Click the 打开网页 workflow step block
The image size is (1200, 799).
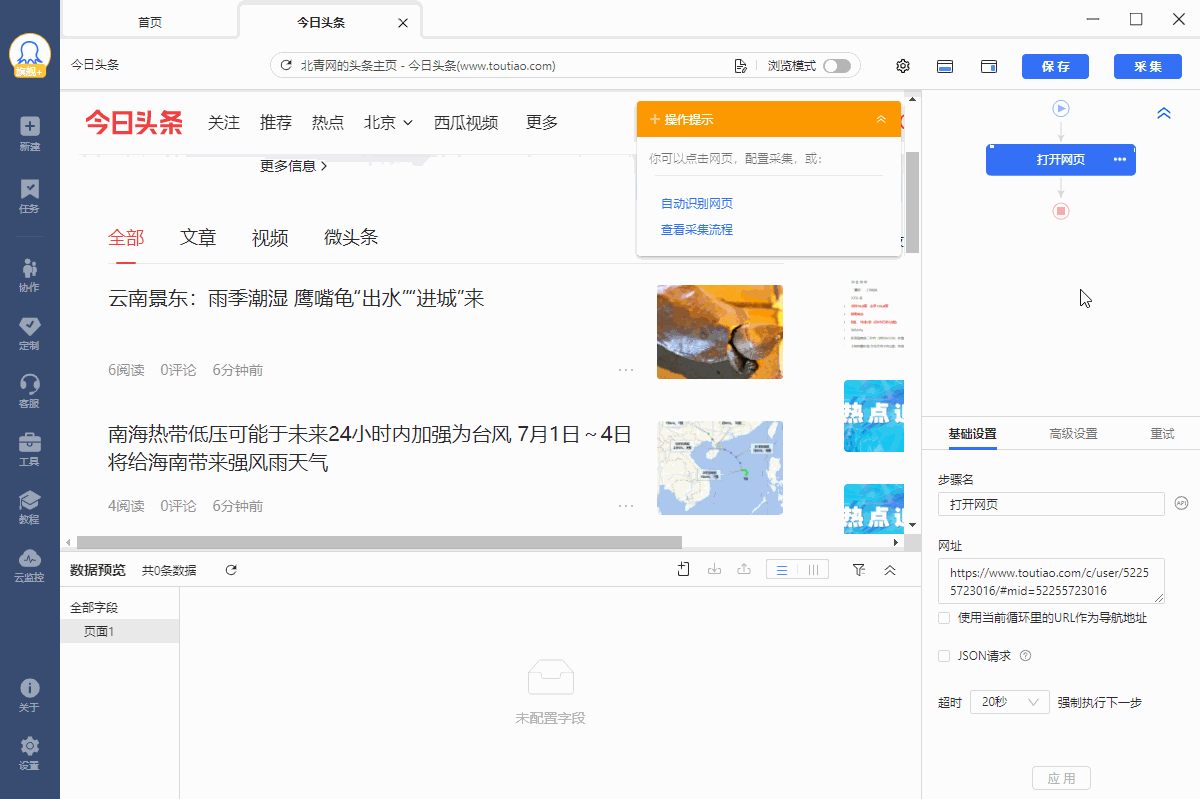[x=1061, y=160]
